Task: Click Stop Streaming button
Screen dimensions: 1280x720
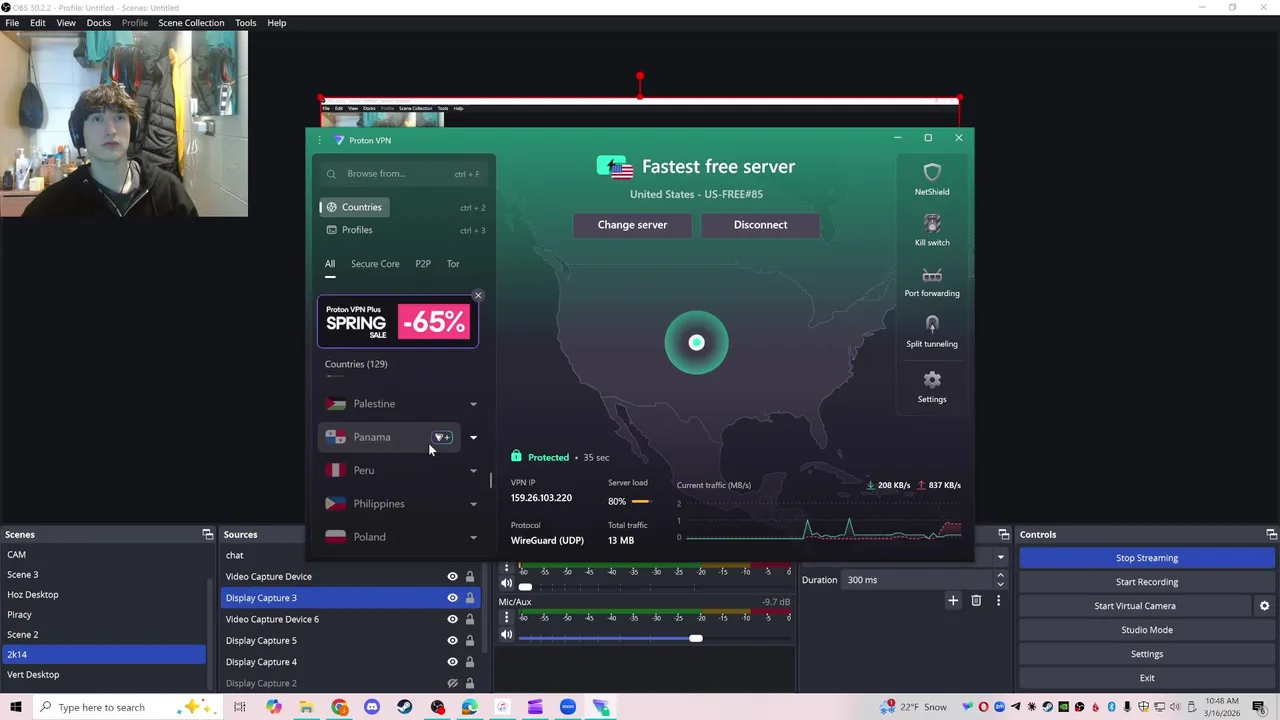Action: point(1147,558)
